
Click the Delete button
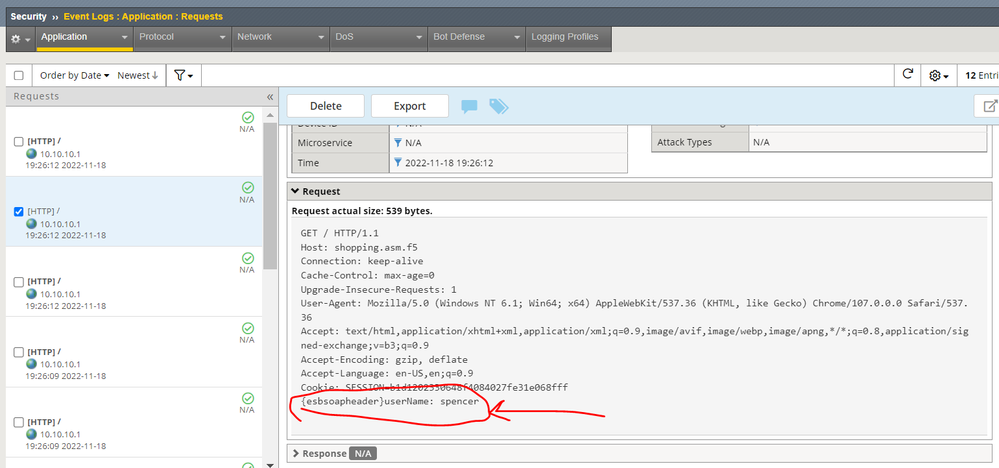(325, 106)
